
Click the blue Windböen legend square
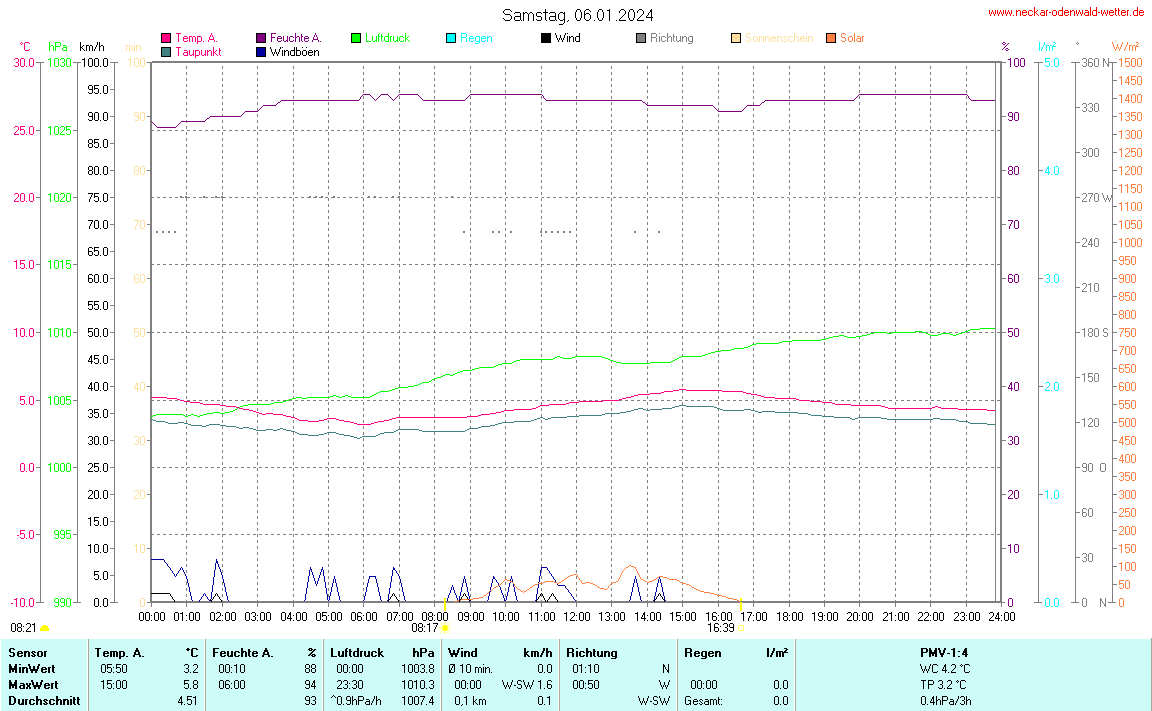pos(261,52)
